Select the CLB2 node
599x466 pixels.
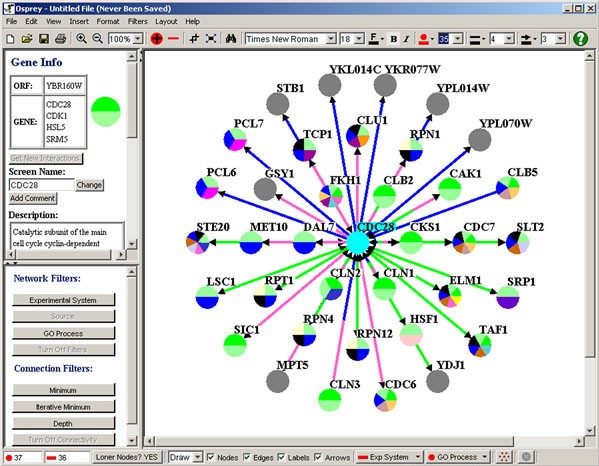coord(384,196)
